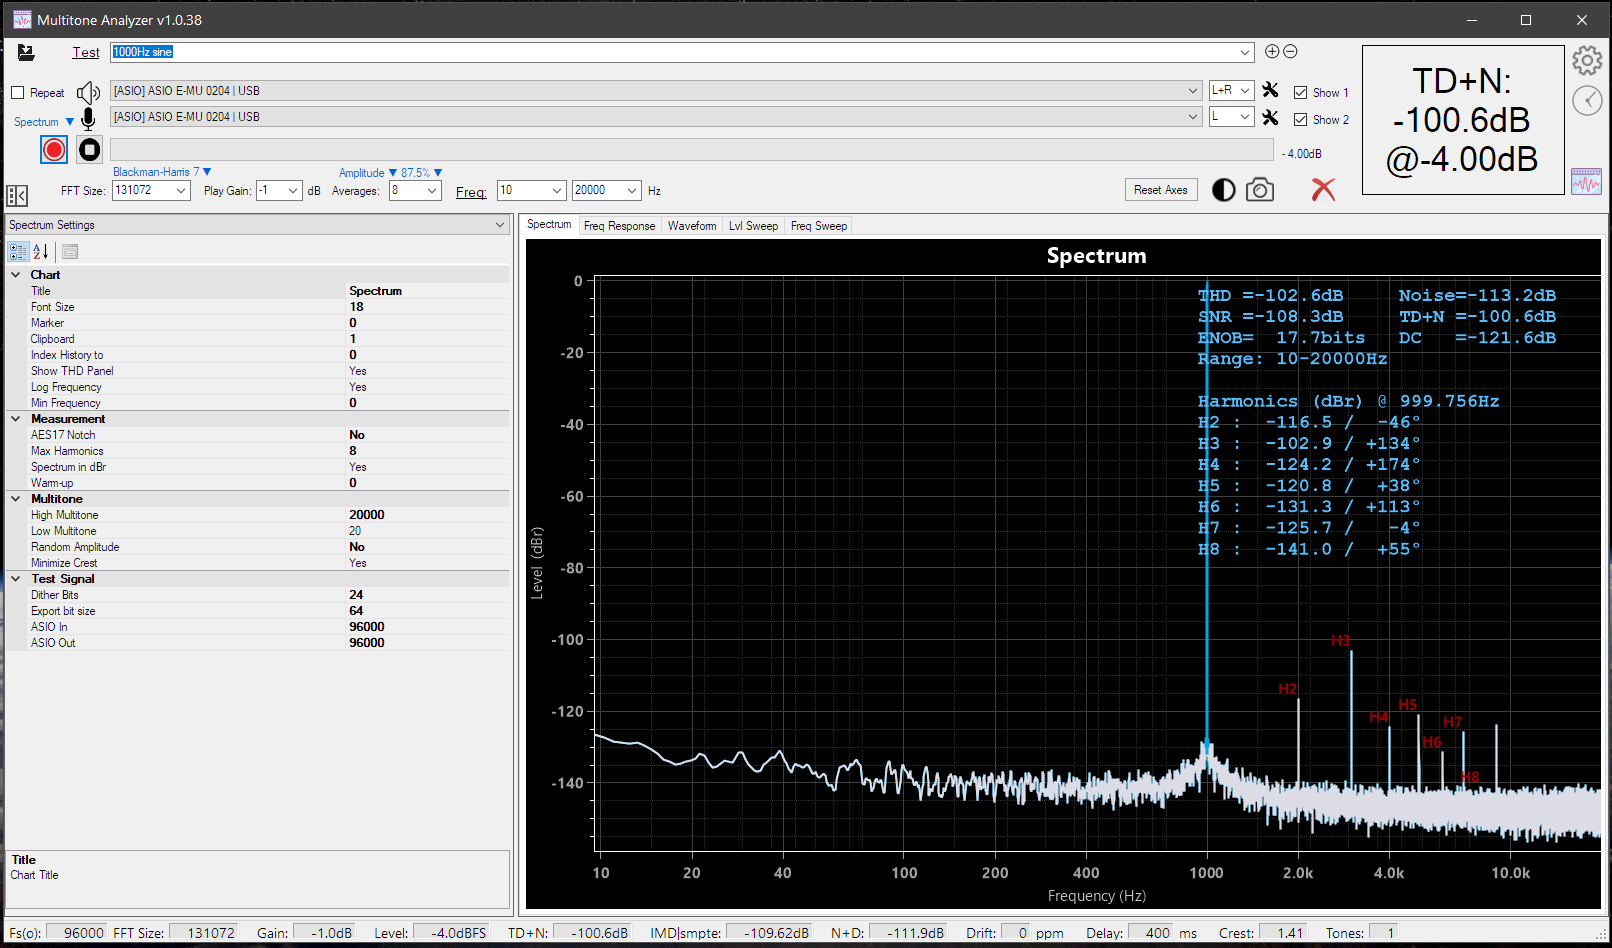Collapse the Measurement property category
Image resolution: width=1612 pixels, height=948 pixels.
click(x=15, y=419)
